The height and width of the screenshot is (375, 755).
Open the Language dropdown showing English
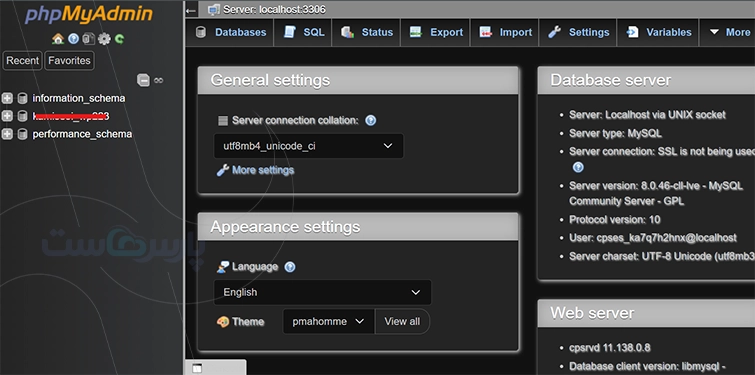point(322,292)
